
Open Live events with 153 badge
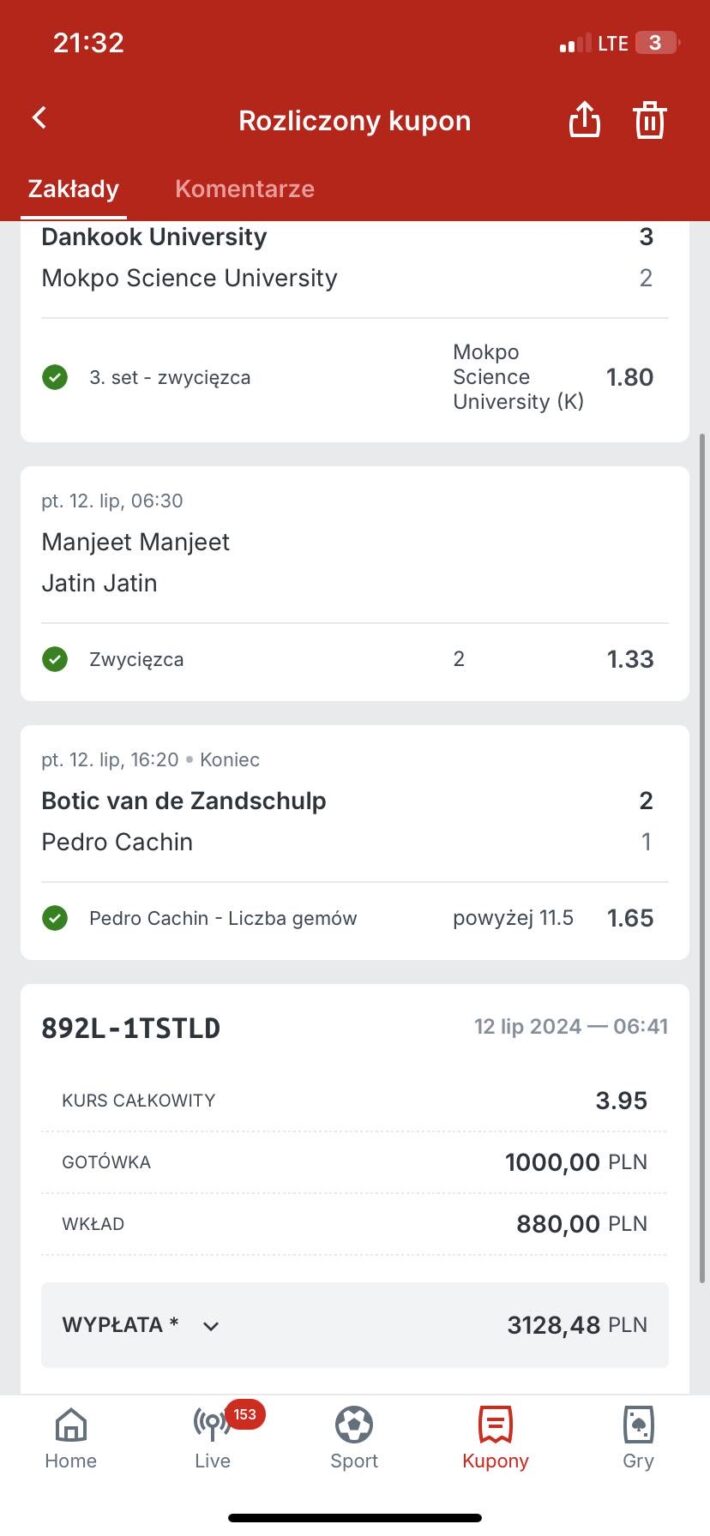(x=212, y=1437)
